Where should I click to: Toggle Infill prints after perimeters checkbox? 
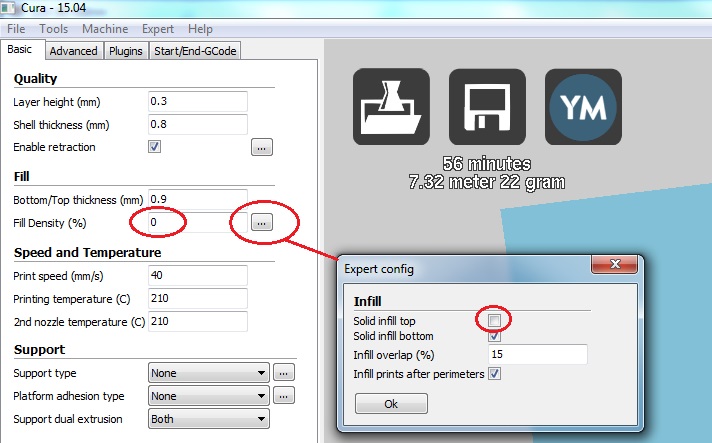(x=494, y=374)
